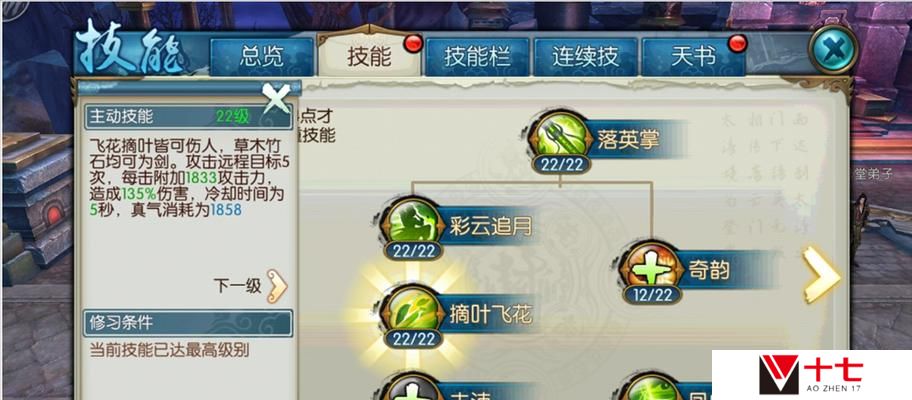
Task: Select the 奇韵 passive skill icon
Action: click(651, 269)
